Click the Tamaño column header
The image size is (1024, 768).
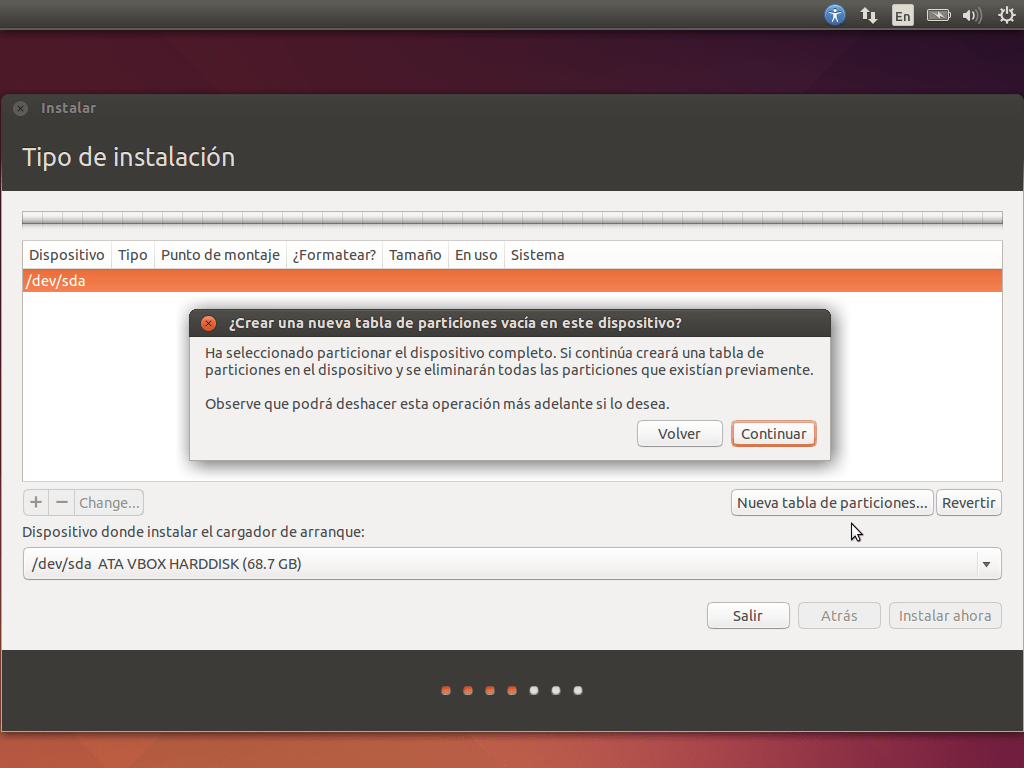415,255
